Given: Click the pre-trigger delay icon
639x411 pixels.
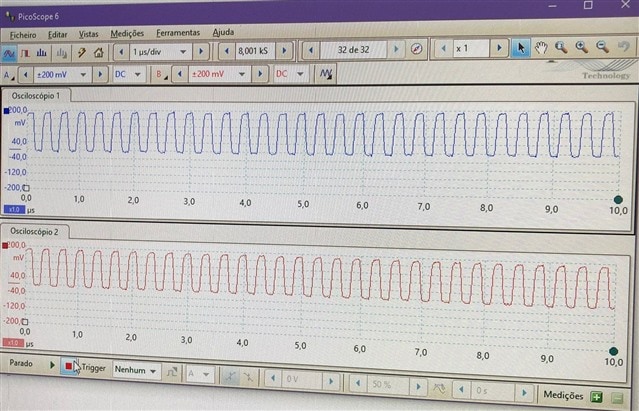Looking at the screenshot, I should point(439,389).
